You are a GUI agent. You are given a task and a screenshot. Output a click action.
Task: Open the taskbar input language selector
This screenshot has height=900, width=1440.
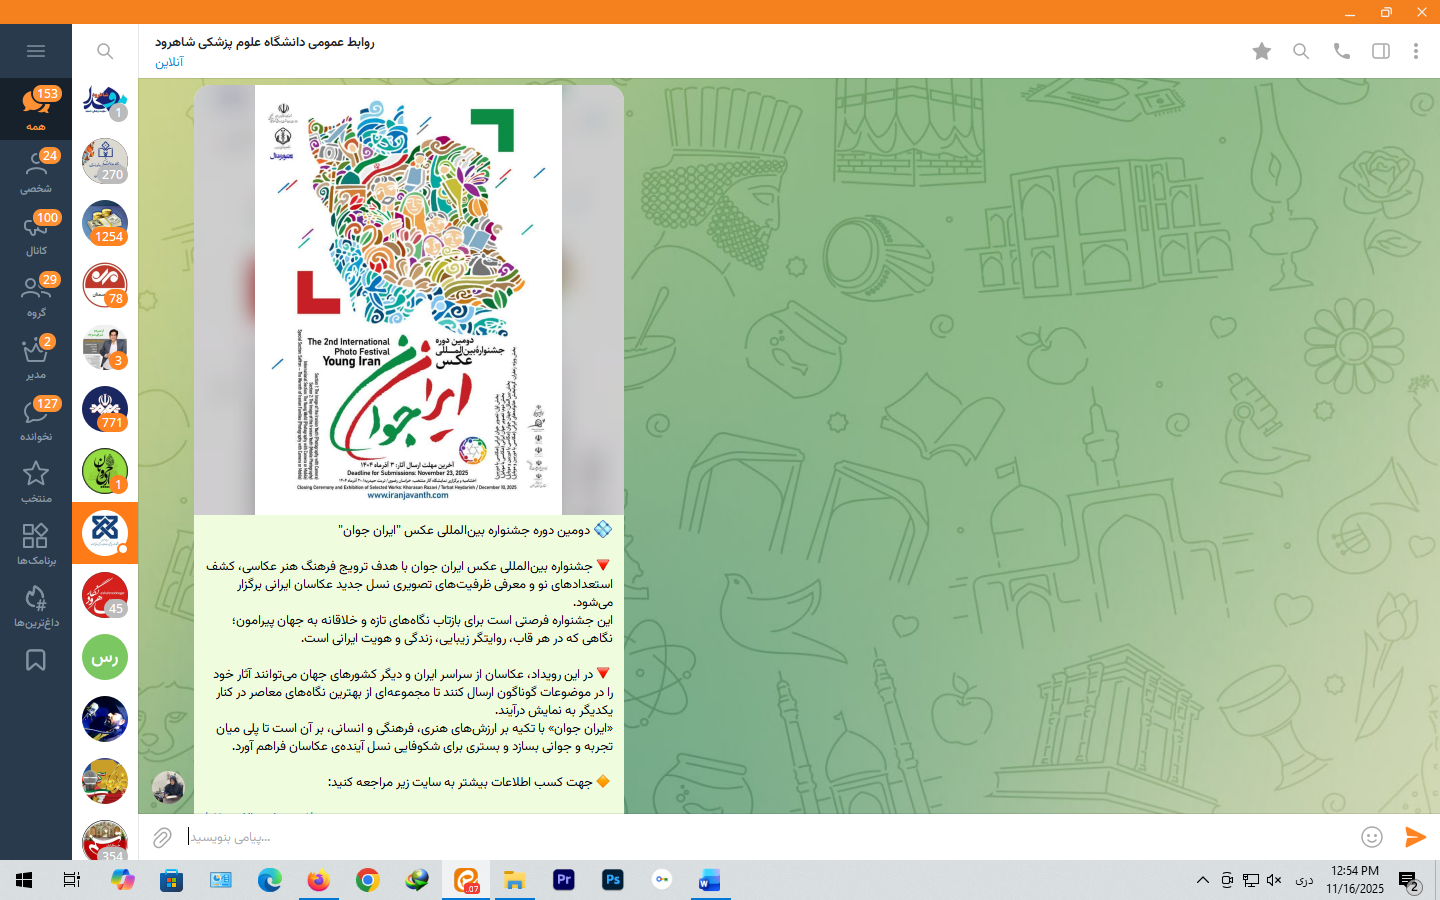click(x=1303, y=880)
